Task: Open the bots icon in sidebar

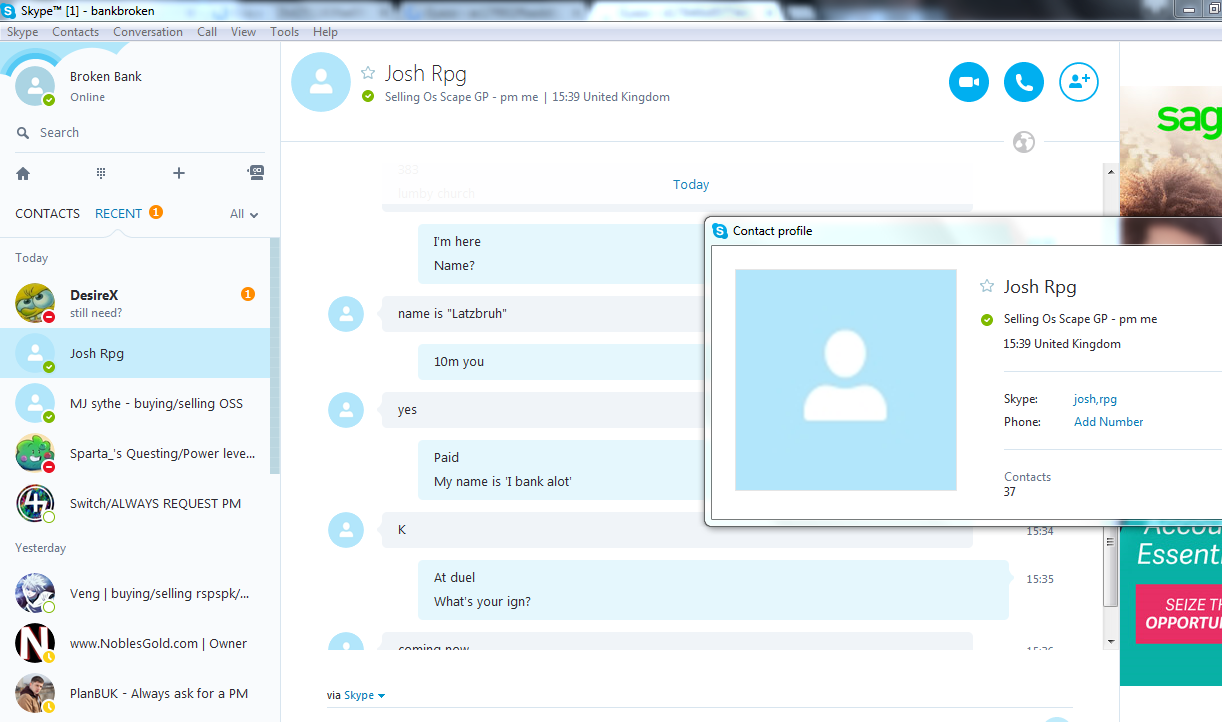Action: pos(256,172)
